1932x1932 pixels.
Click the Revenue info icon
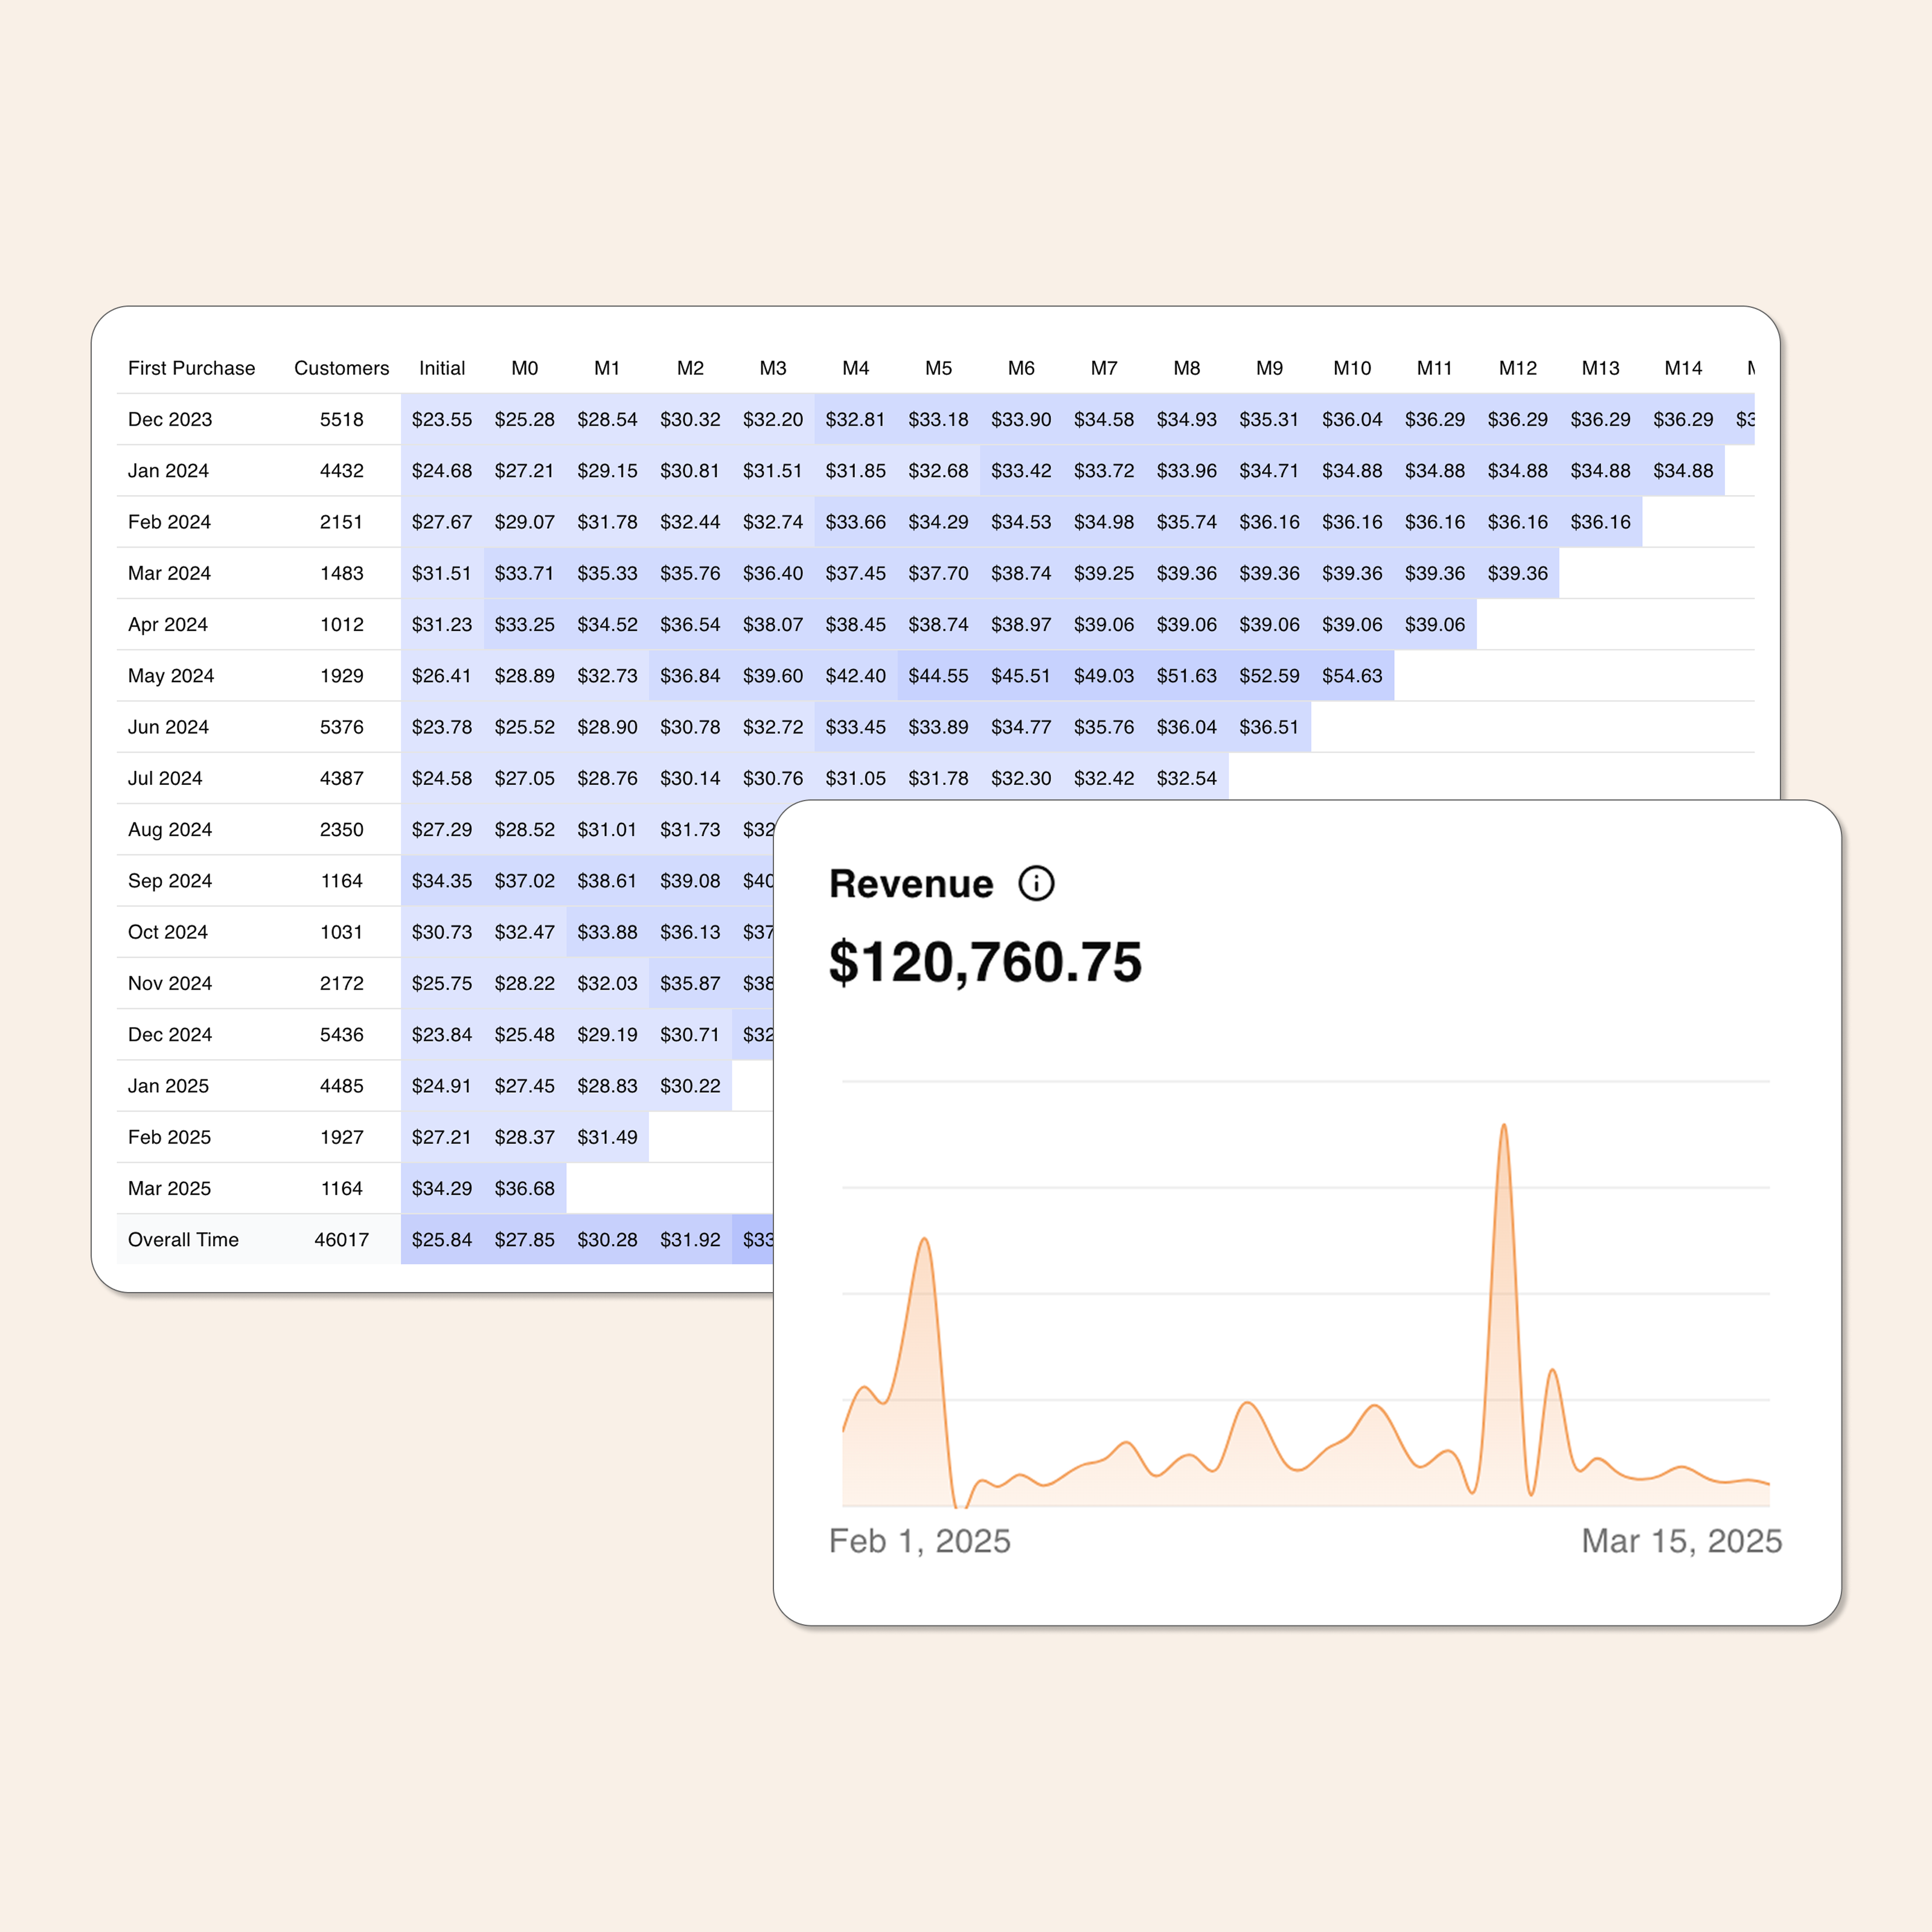(x=1036, y=883)
